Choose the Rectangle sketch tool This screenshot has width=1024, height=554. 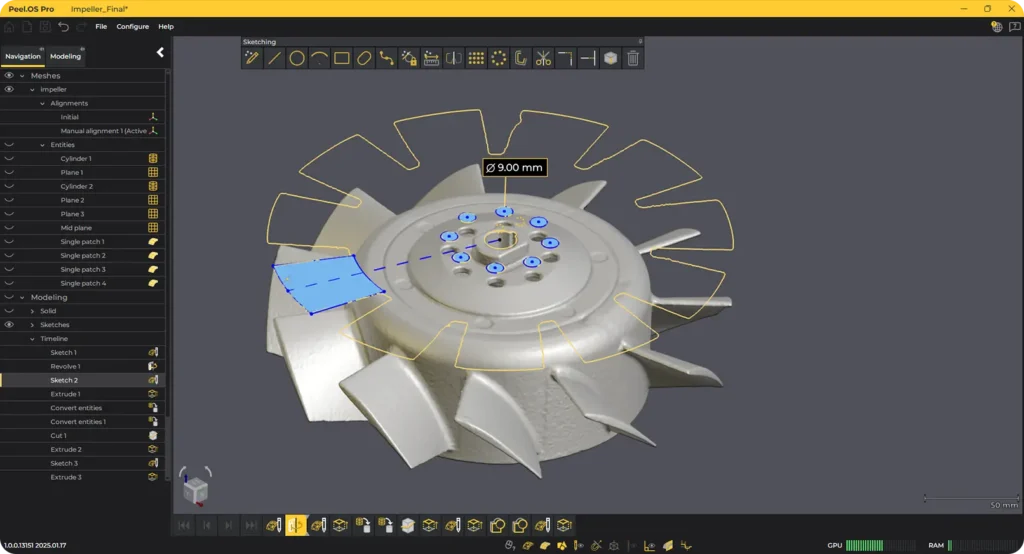[342, 58]
